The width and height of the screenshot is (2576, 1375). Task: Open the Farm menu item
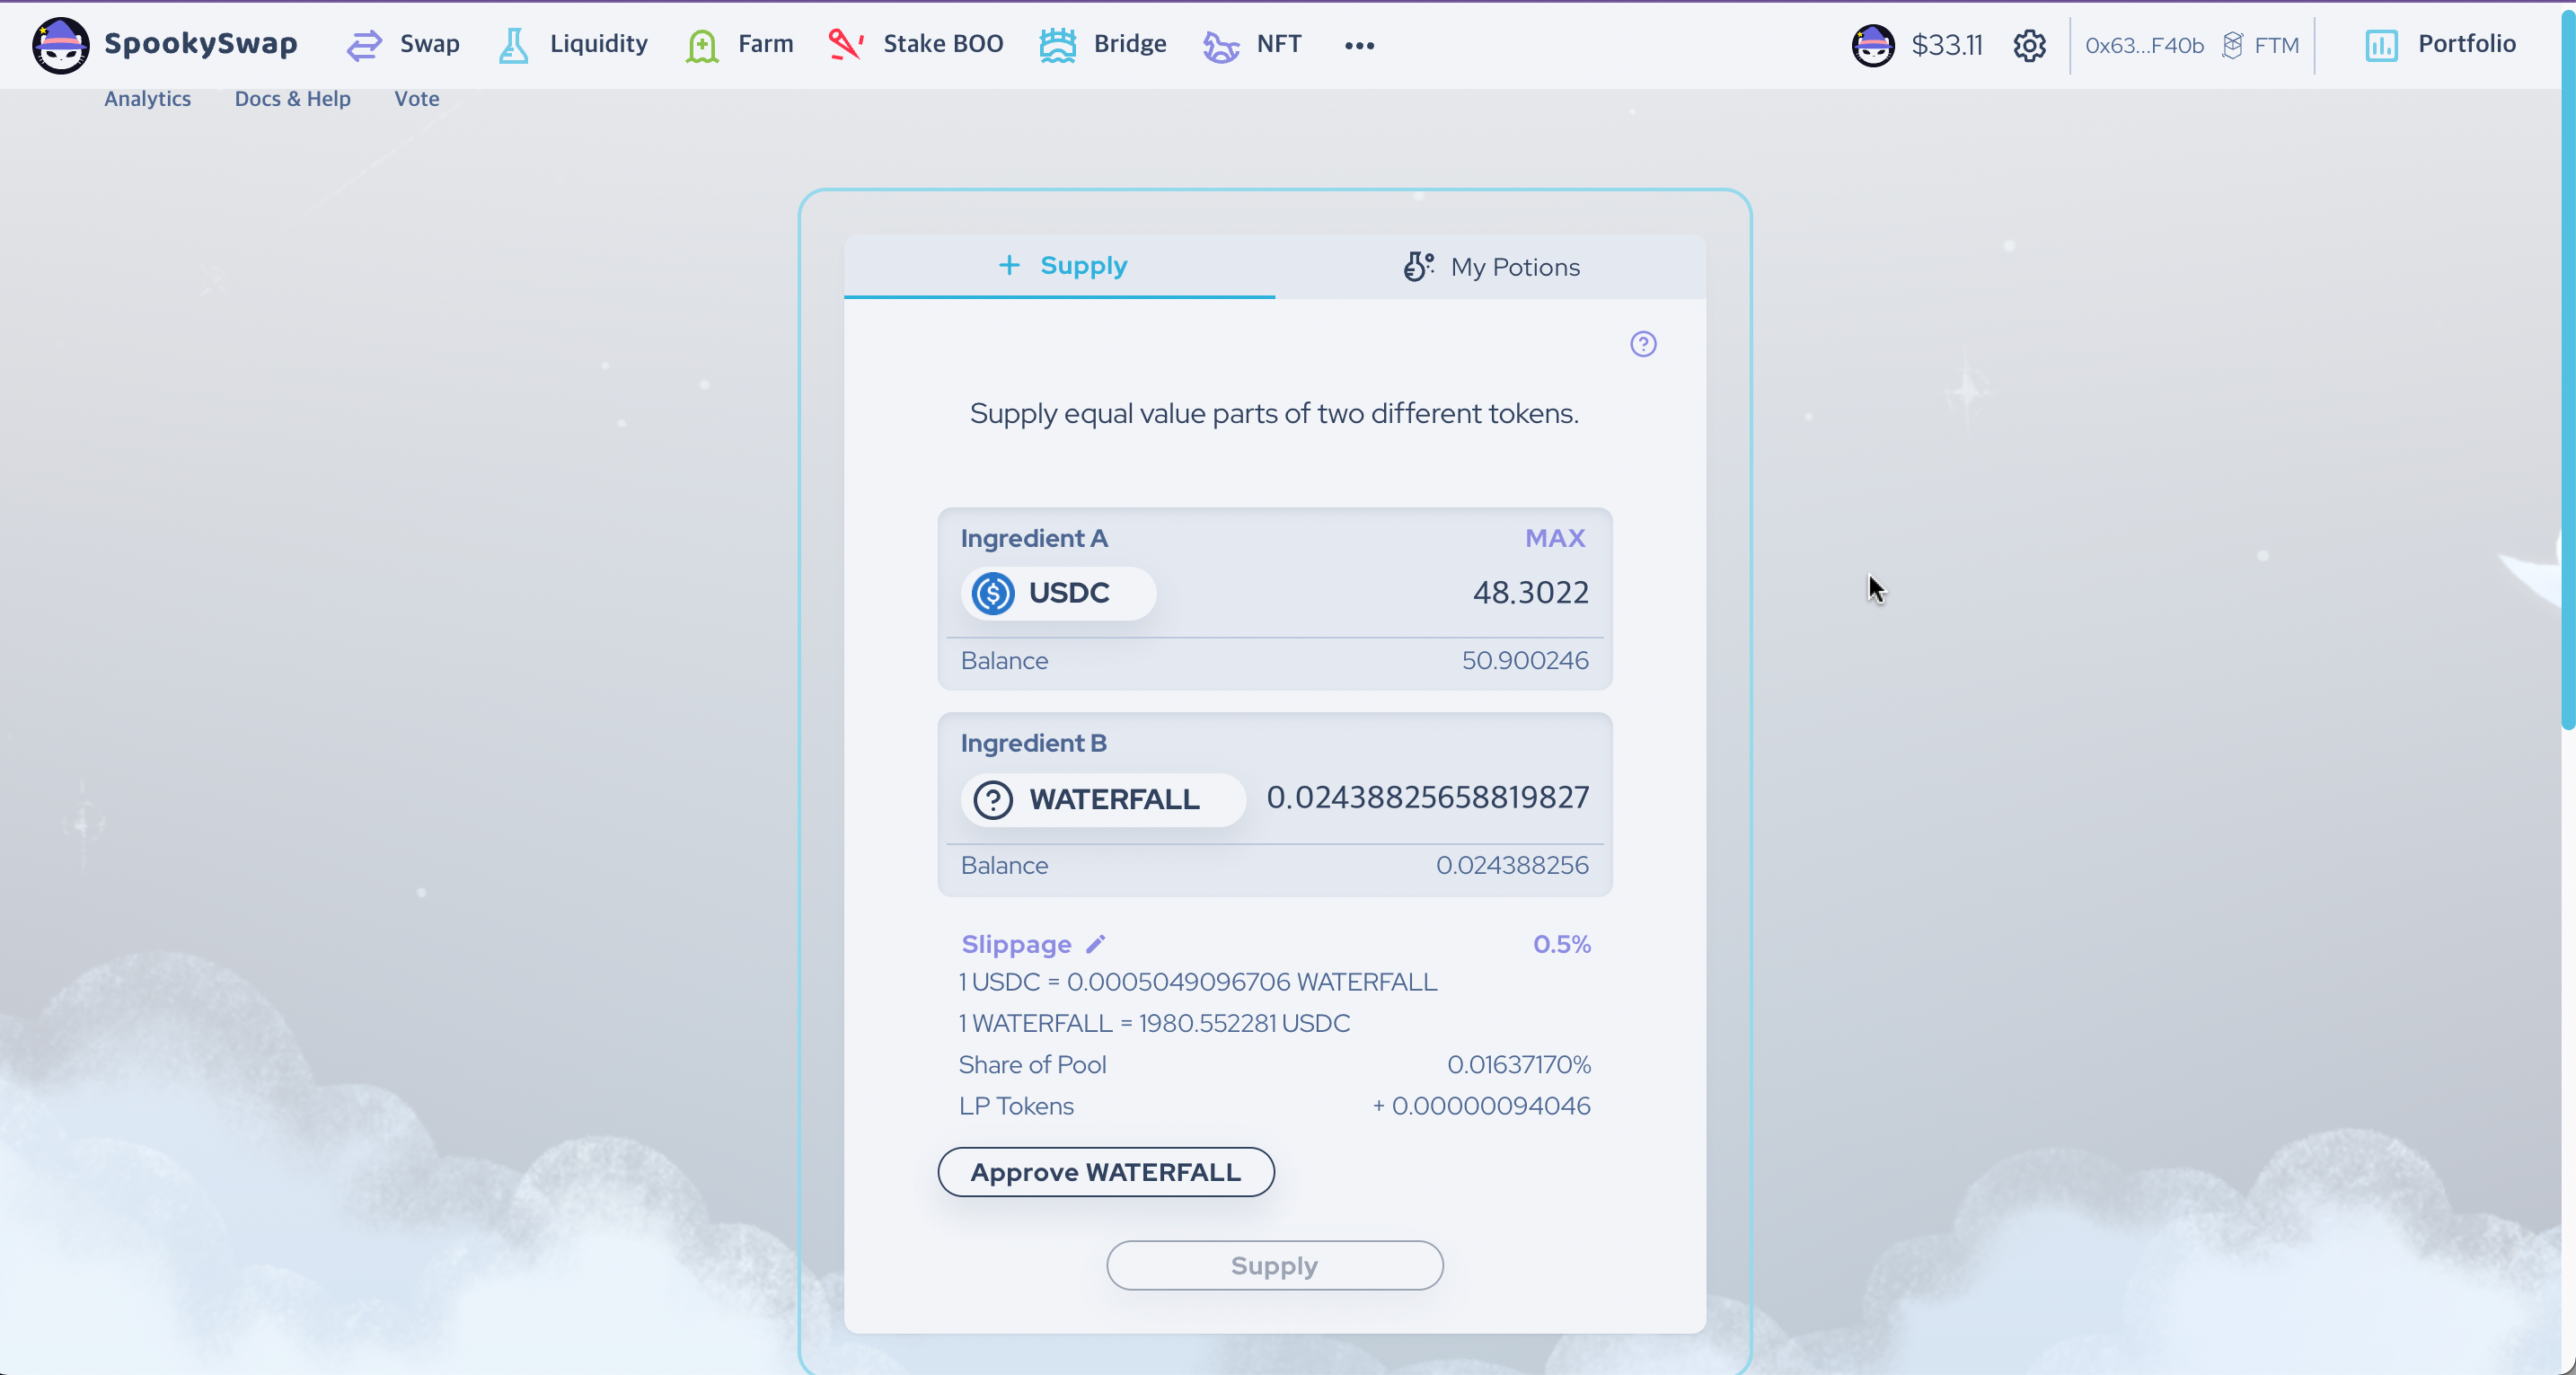(740, 44)
